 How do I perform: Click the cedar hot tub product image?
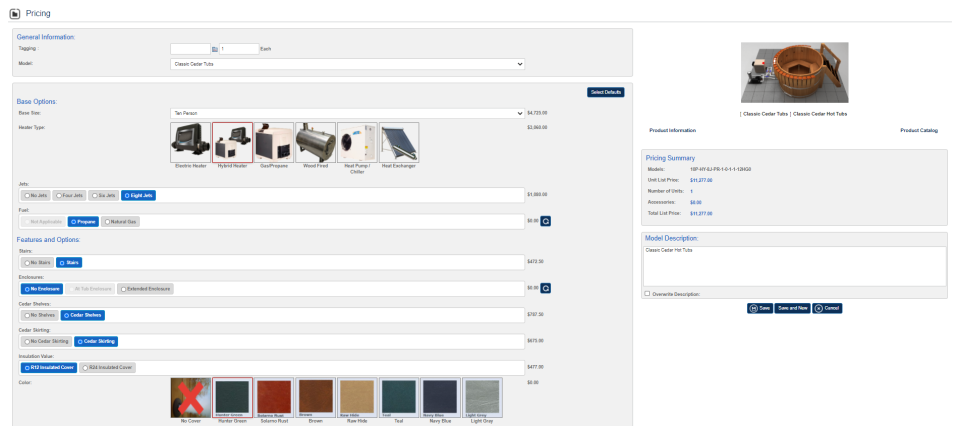795,72
